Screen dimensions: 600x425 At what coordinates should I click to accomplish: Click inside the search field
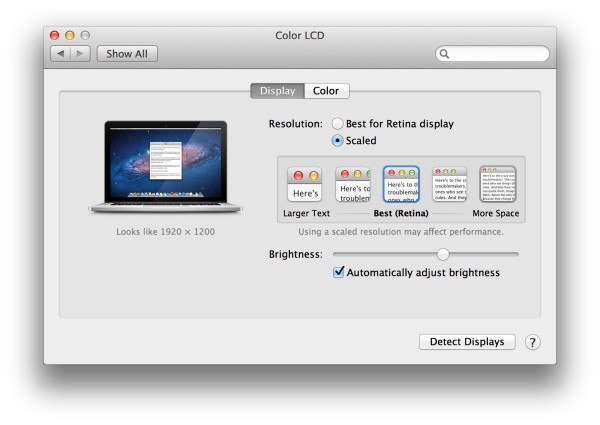492,54
